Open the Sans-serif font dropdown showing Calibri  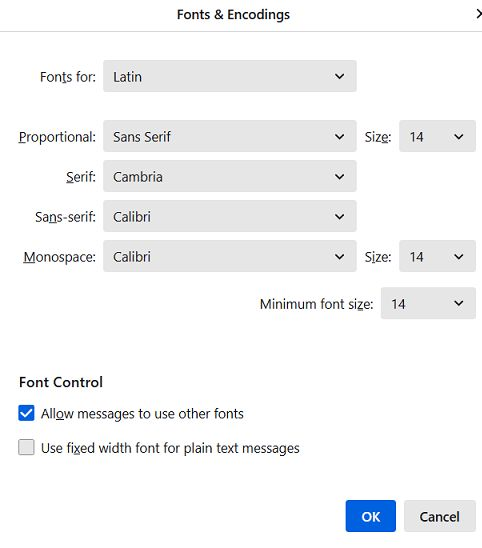[x=230, y=216]
